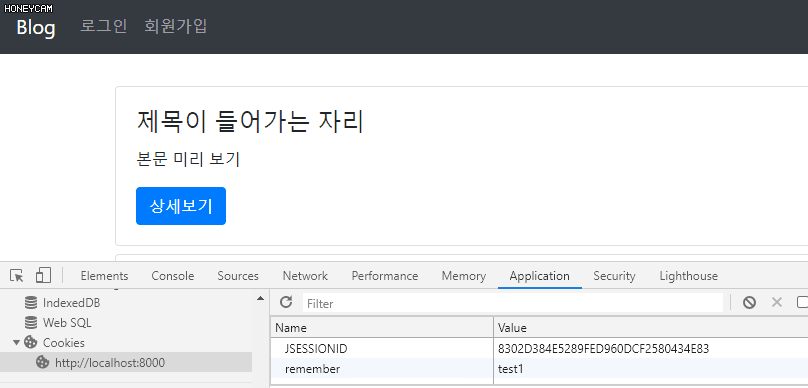
Task: Open the Memory tab
Action: [464, 276]
